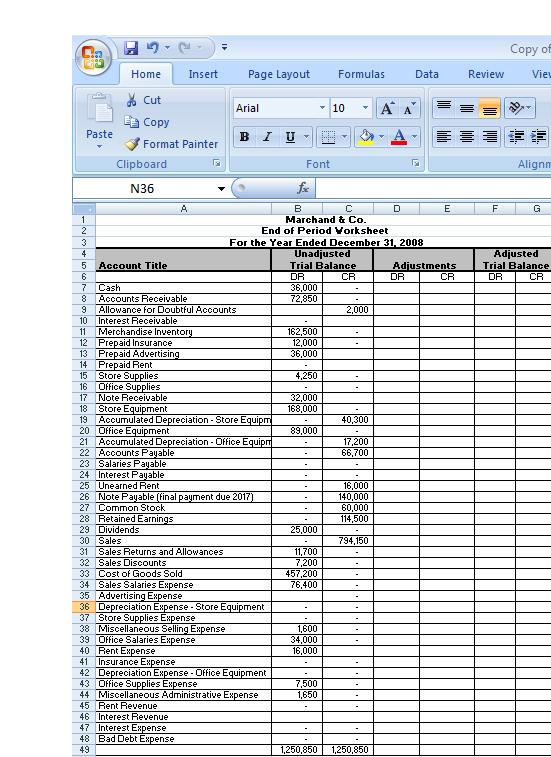Click the Redo arrow icon
This screenshot has width=551, height=757.
pyautogui.click(x=184, y=47)
